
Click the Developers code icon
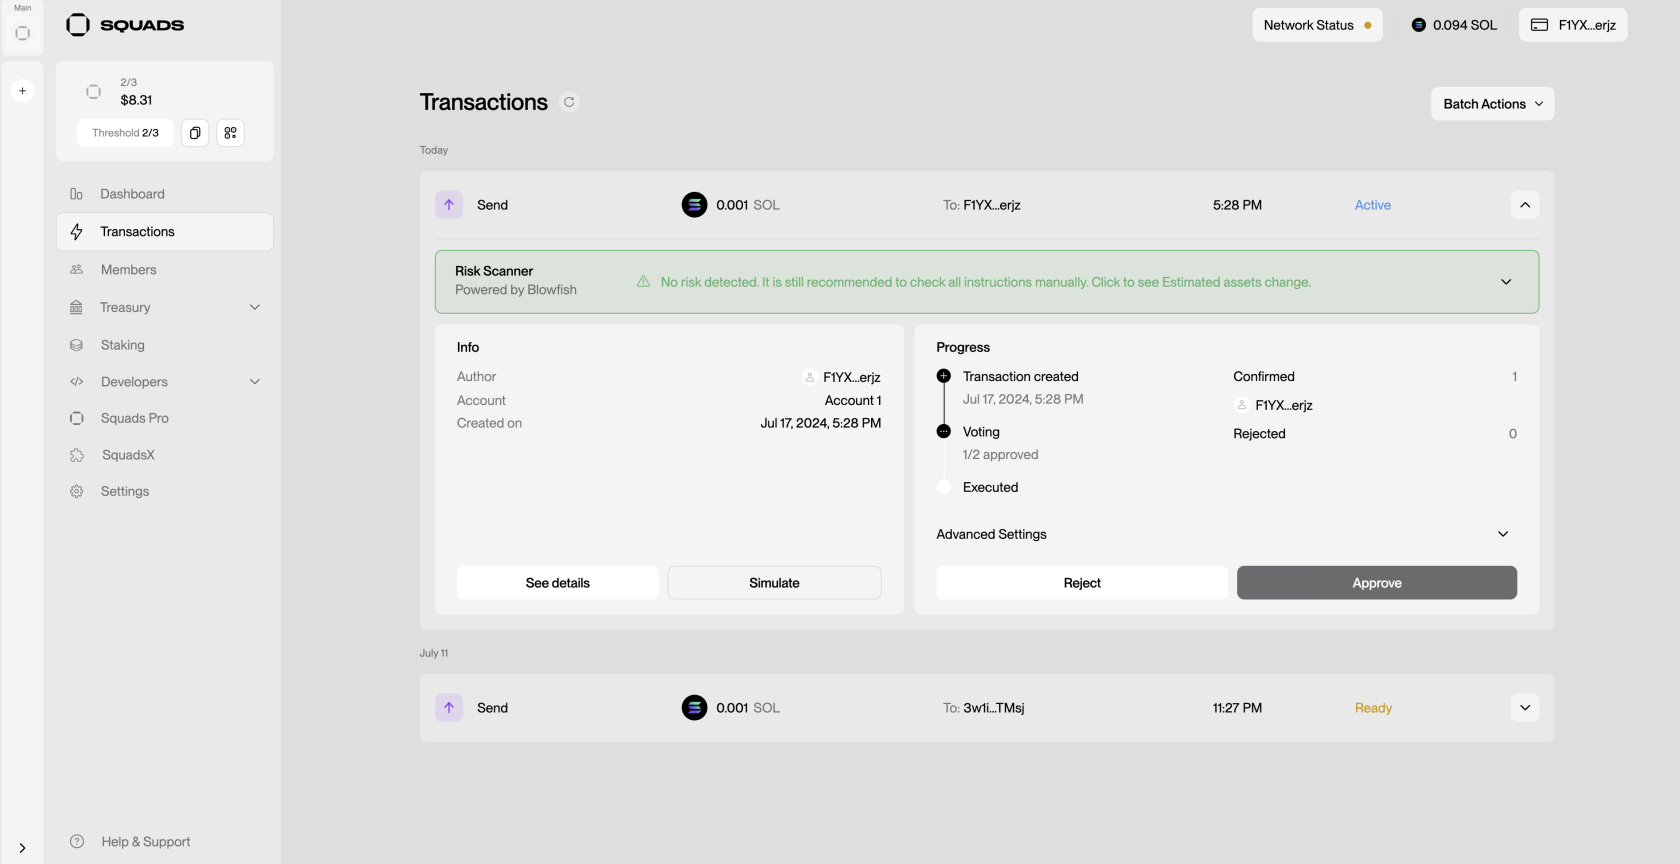tap(77, 382)
